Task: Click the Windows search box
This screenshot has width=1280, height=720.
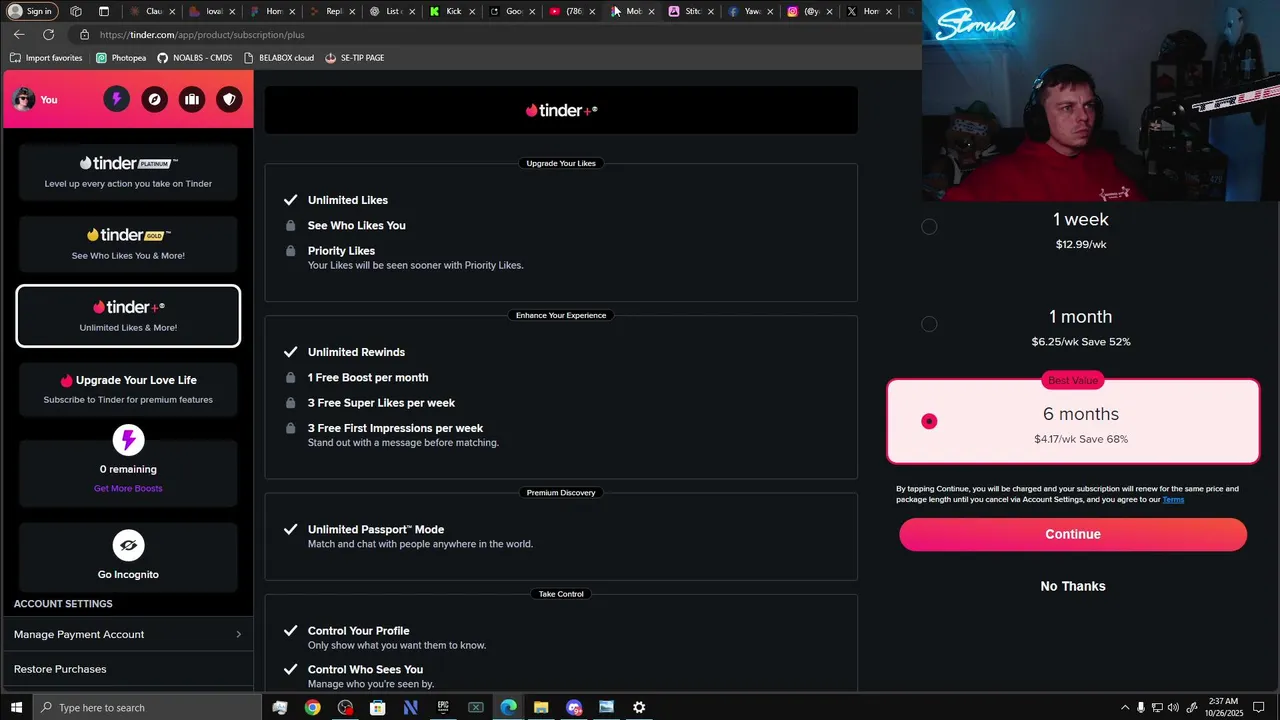Action: coord(148,707)
